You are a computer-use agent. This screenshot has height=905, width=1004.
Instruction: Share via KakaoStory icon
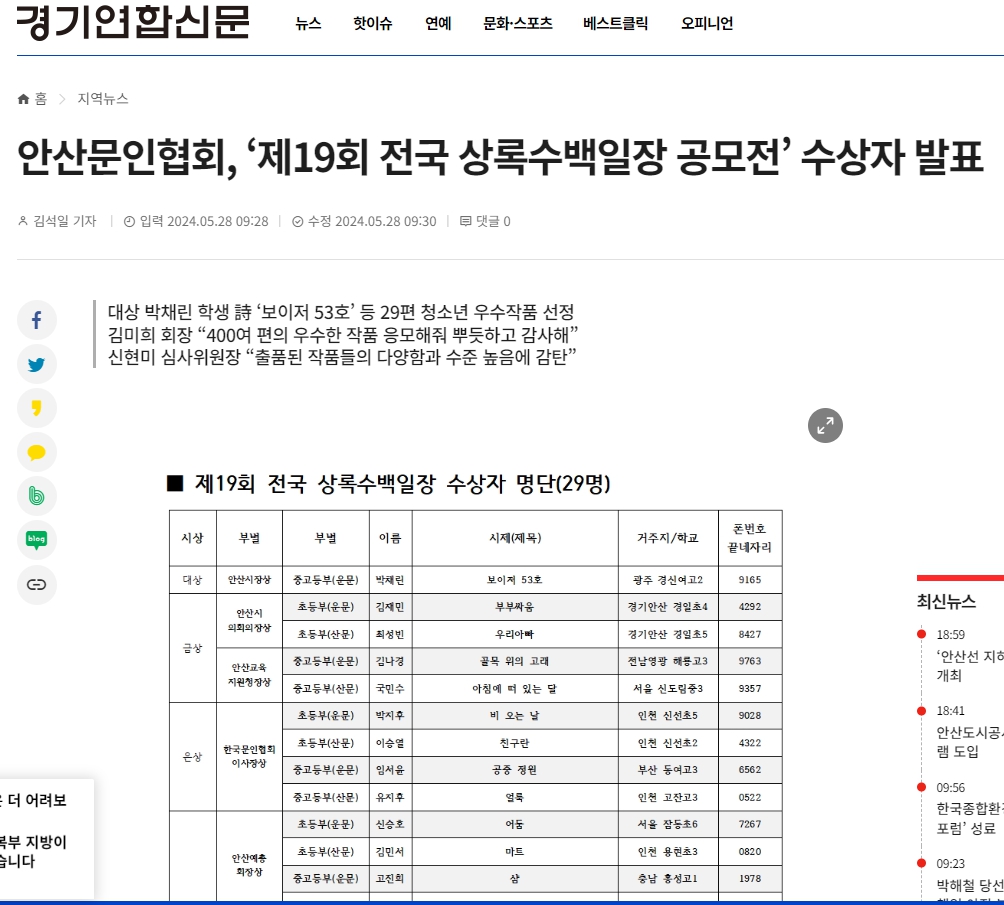36,408
